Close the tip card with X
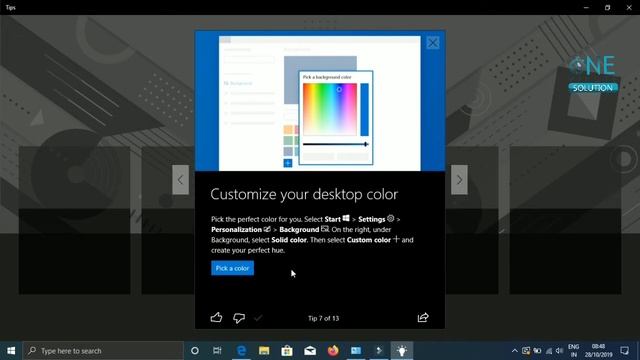This screenshot has width=640, height=360. 433,43
